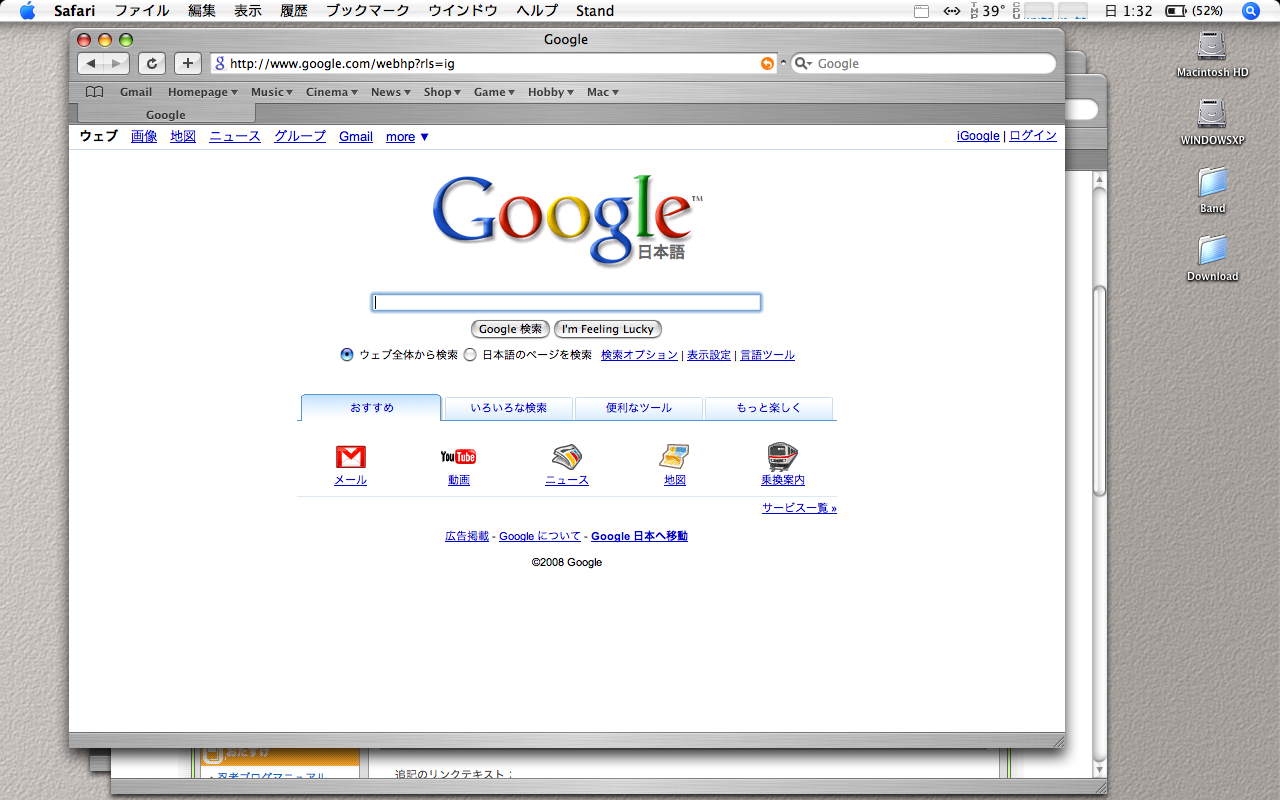Image resolution: width=1280 pixels, height=800 pixels.
Task: Click the Safari address bar URL
Action: 492,63
